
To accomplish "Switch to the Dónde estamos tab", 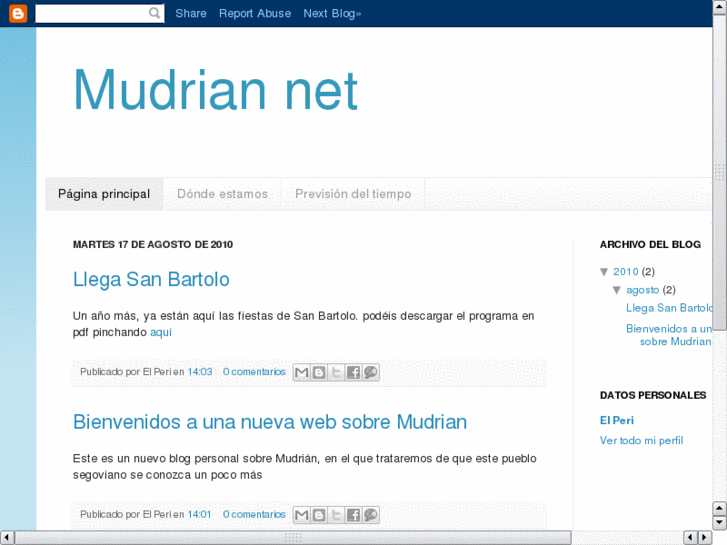I will [x=223, y=194].
